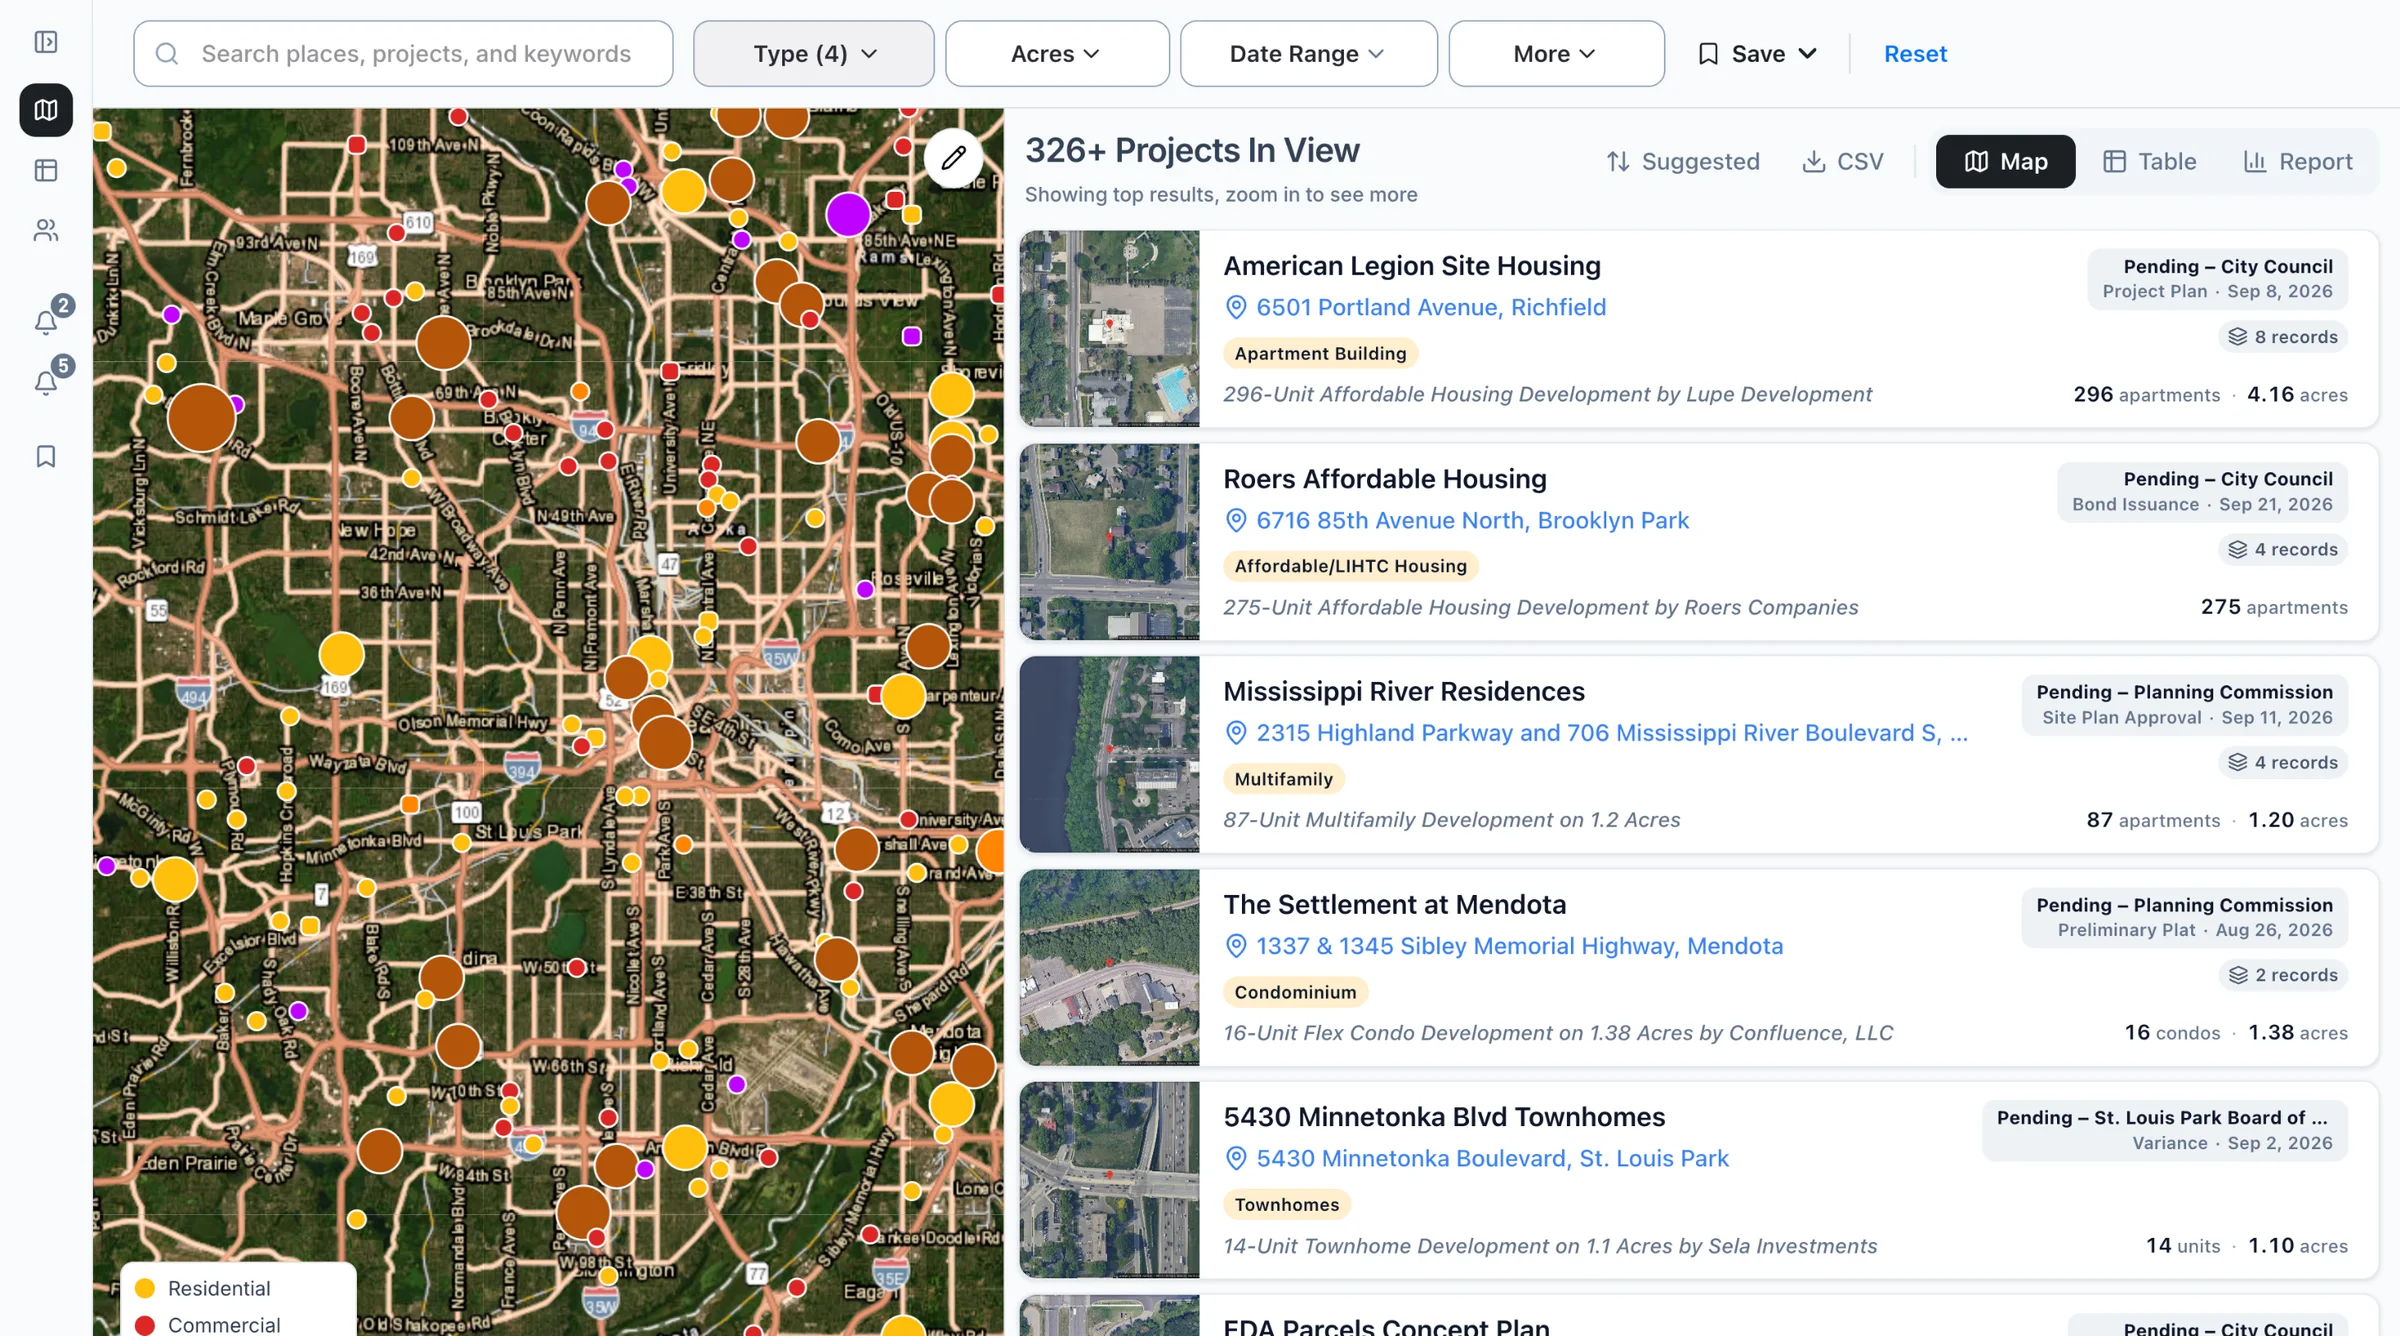Open The Settlement at Mendota aerial thumbnail
2400x1336 pixels.
[1109, 967]
